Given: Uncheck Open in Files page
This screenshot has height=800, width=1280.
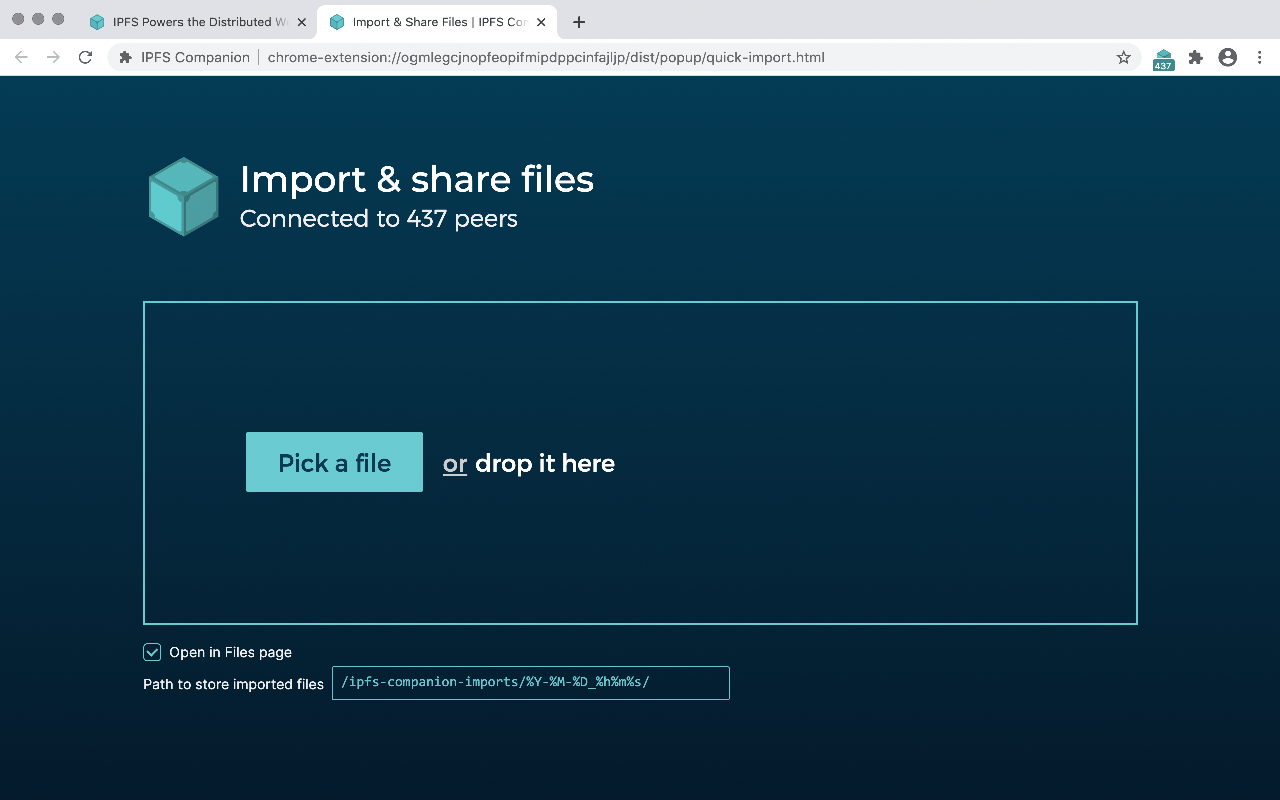Looking at the screenshot, I should 151,652.
